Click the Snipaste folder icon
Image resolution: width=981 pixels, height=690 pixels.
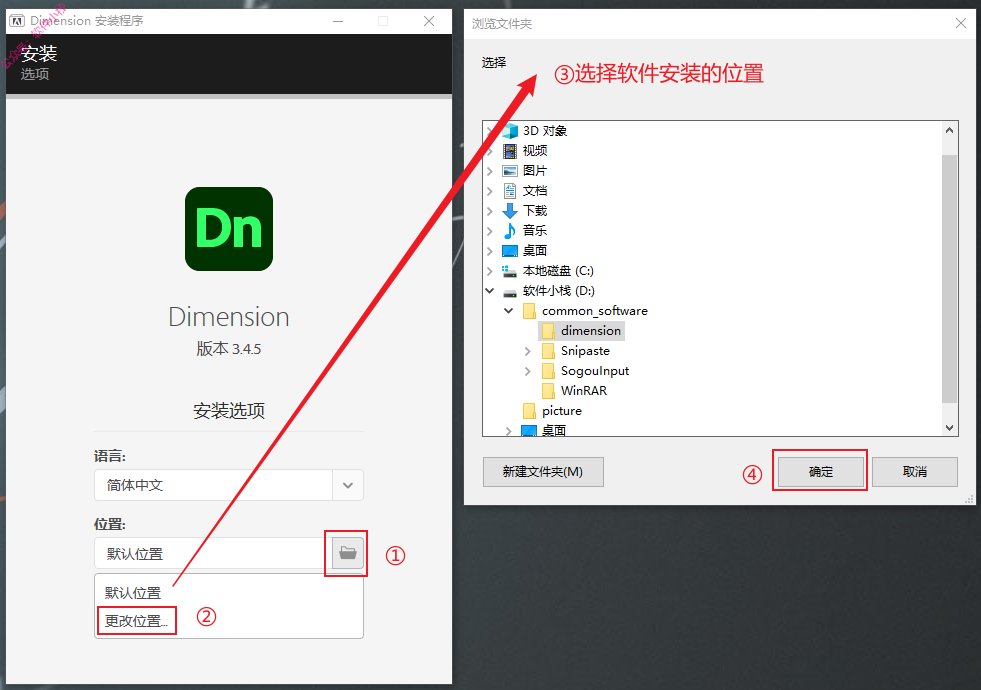(549, 351)
